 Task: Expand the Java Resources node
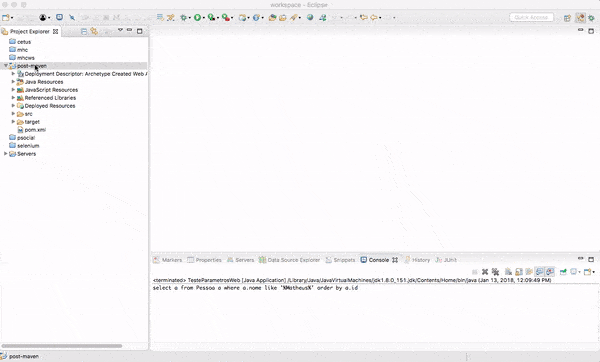(x=13, y=82)
